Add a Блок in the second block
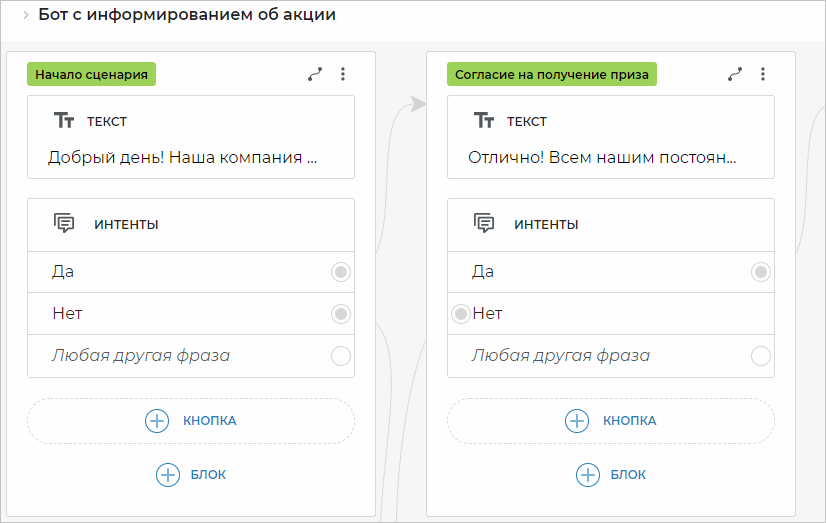This screenshot has width=826, height=523. click(611, 475)
